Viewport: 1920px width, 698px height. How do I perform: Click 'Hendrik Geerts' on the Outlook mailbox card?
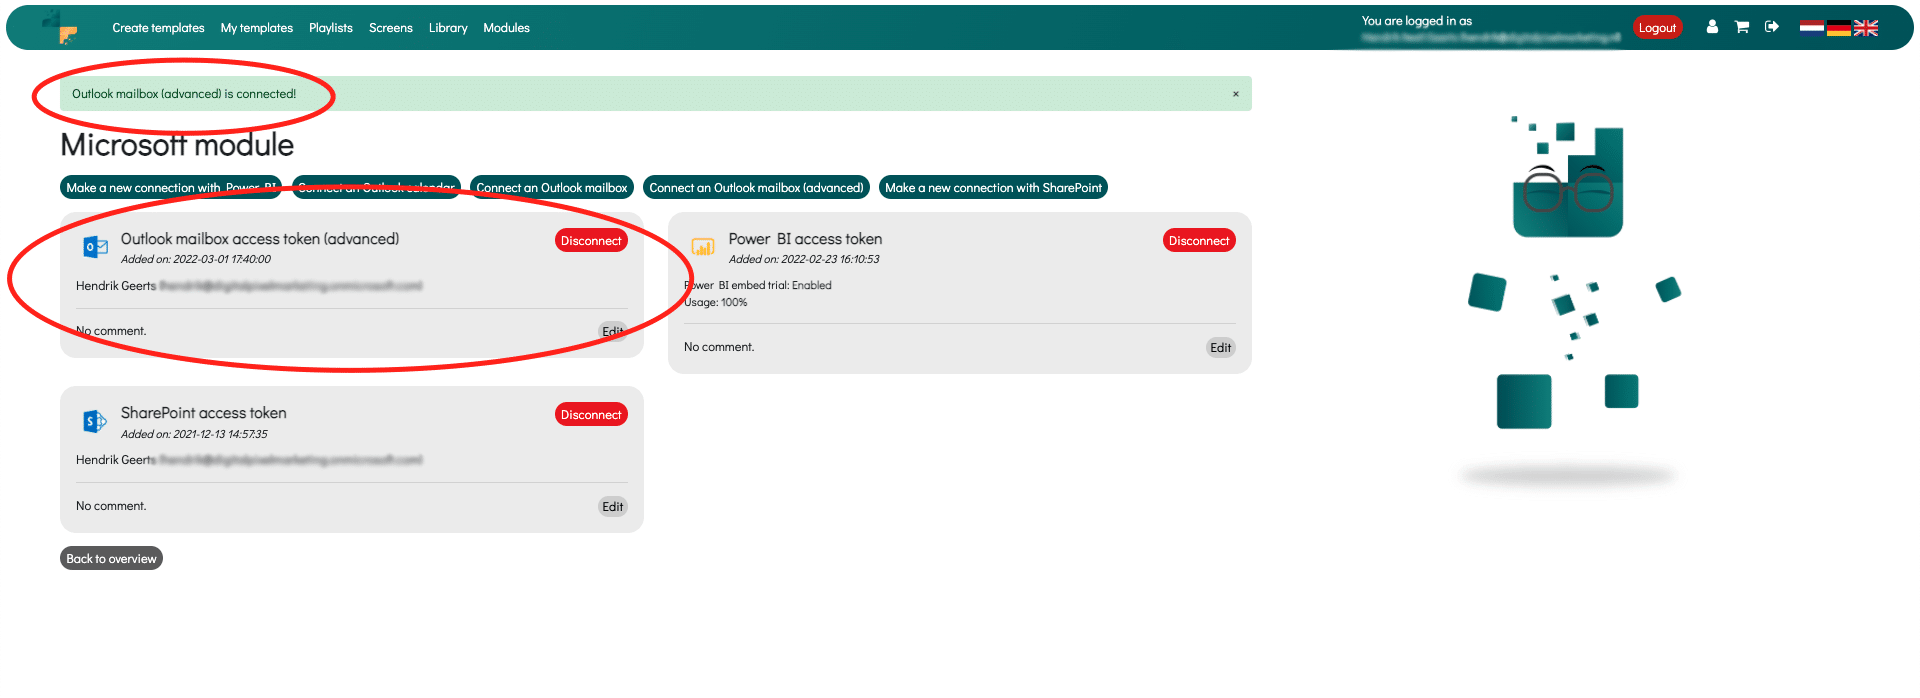[x=116, y=286]
